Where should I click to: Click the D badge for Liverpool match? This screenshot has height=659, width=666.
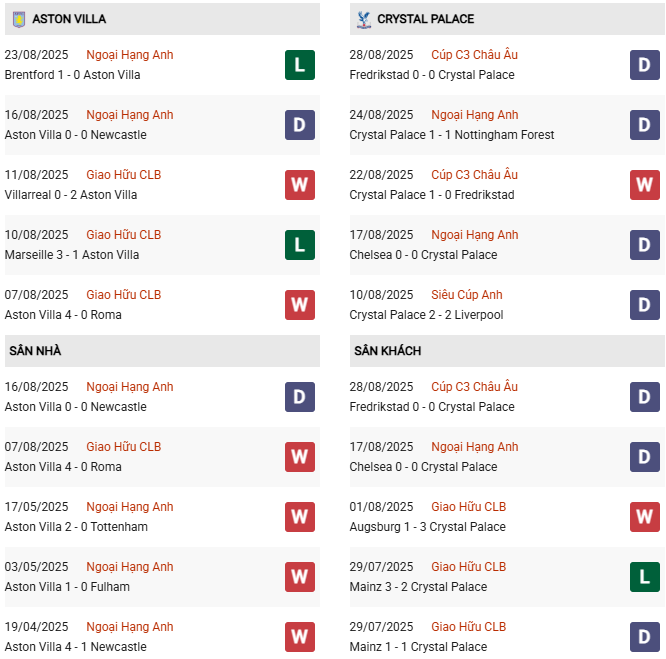645,305
